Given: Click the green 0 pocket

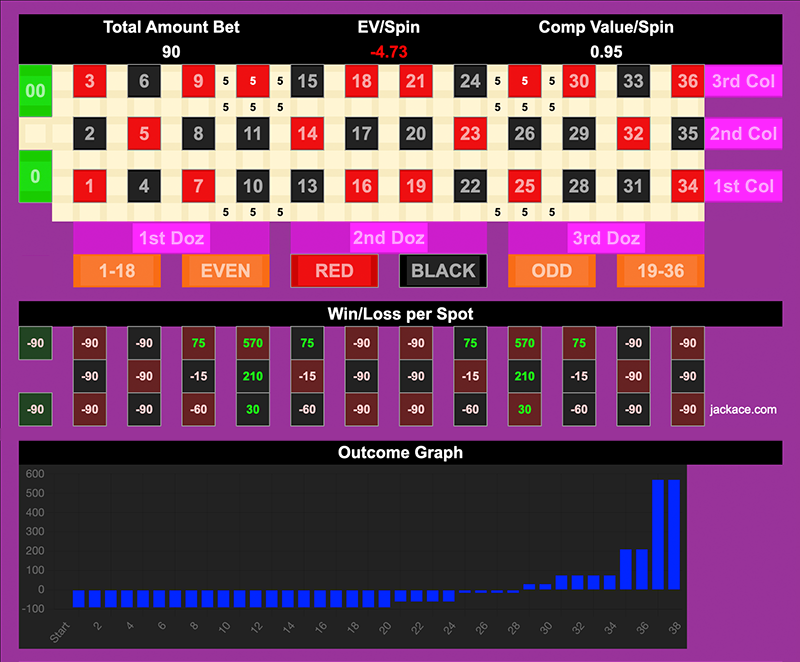Looking at the screenshot, I should click(35, 177).
